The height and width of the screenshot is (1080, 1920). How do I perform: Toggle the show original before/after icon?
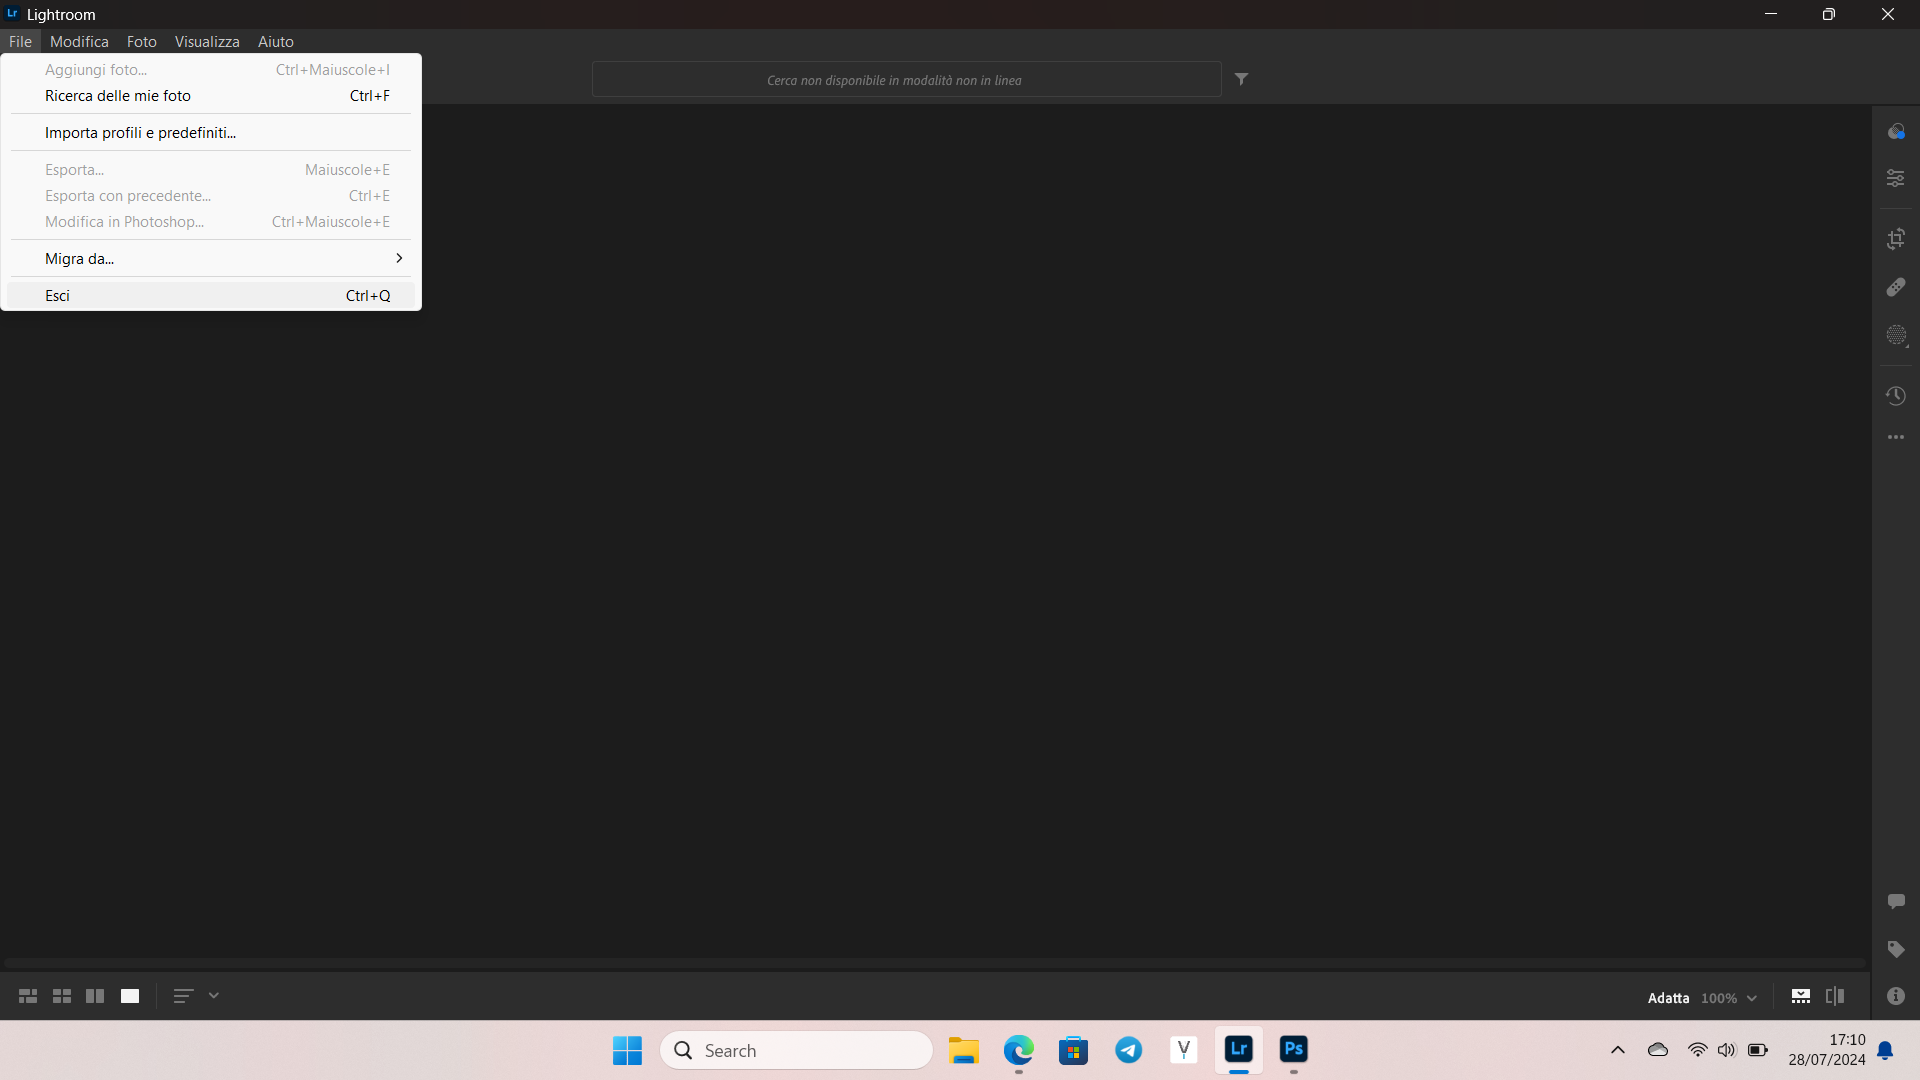(1835, 996)
